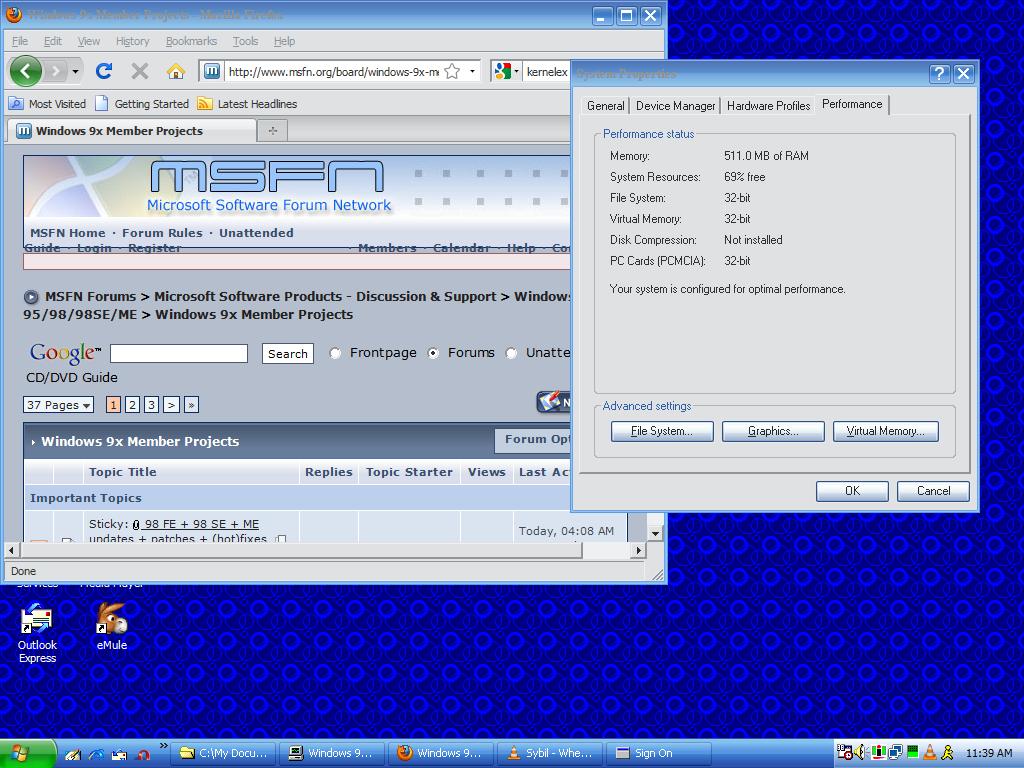Screen dimensions: 1024x768
Task: Open the Firefox Bookmarks menu
Action: click(x=191, y=41)
